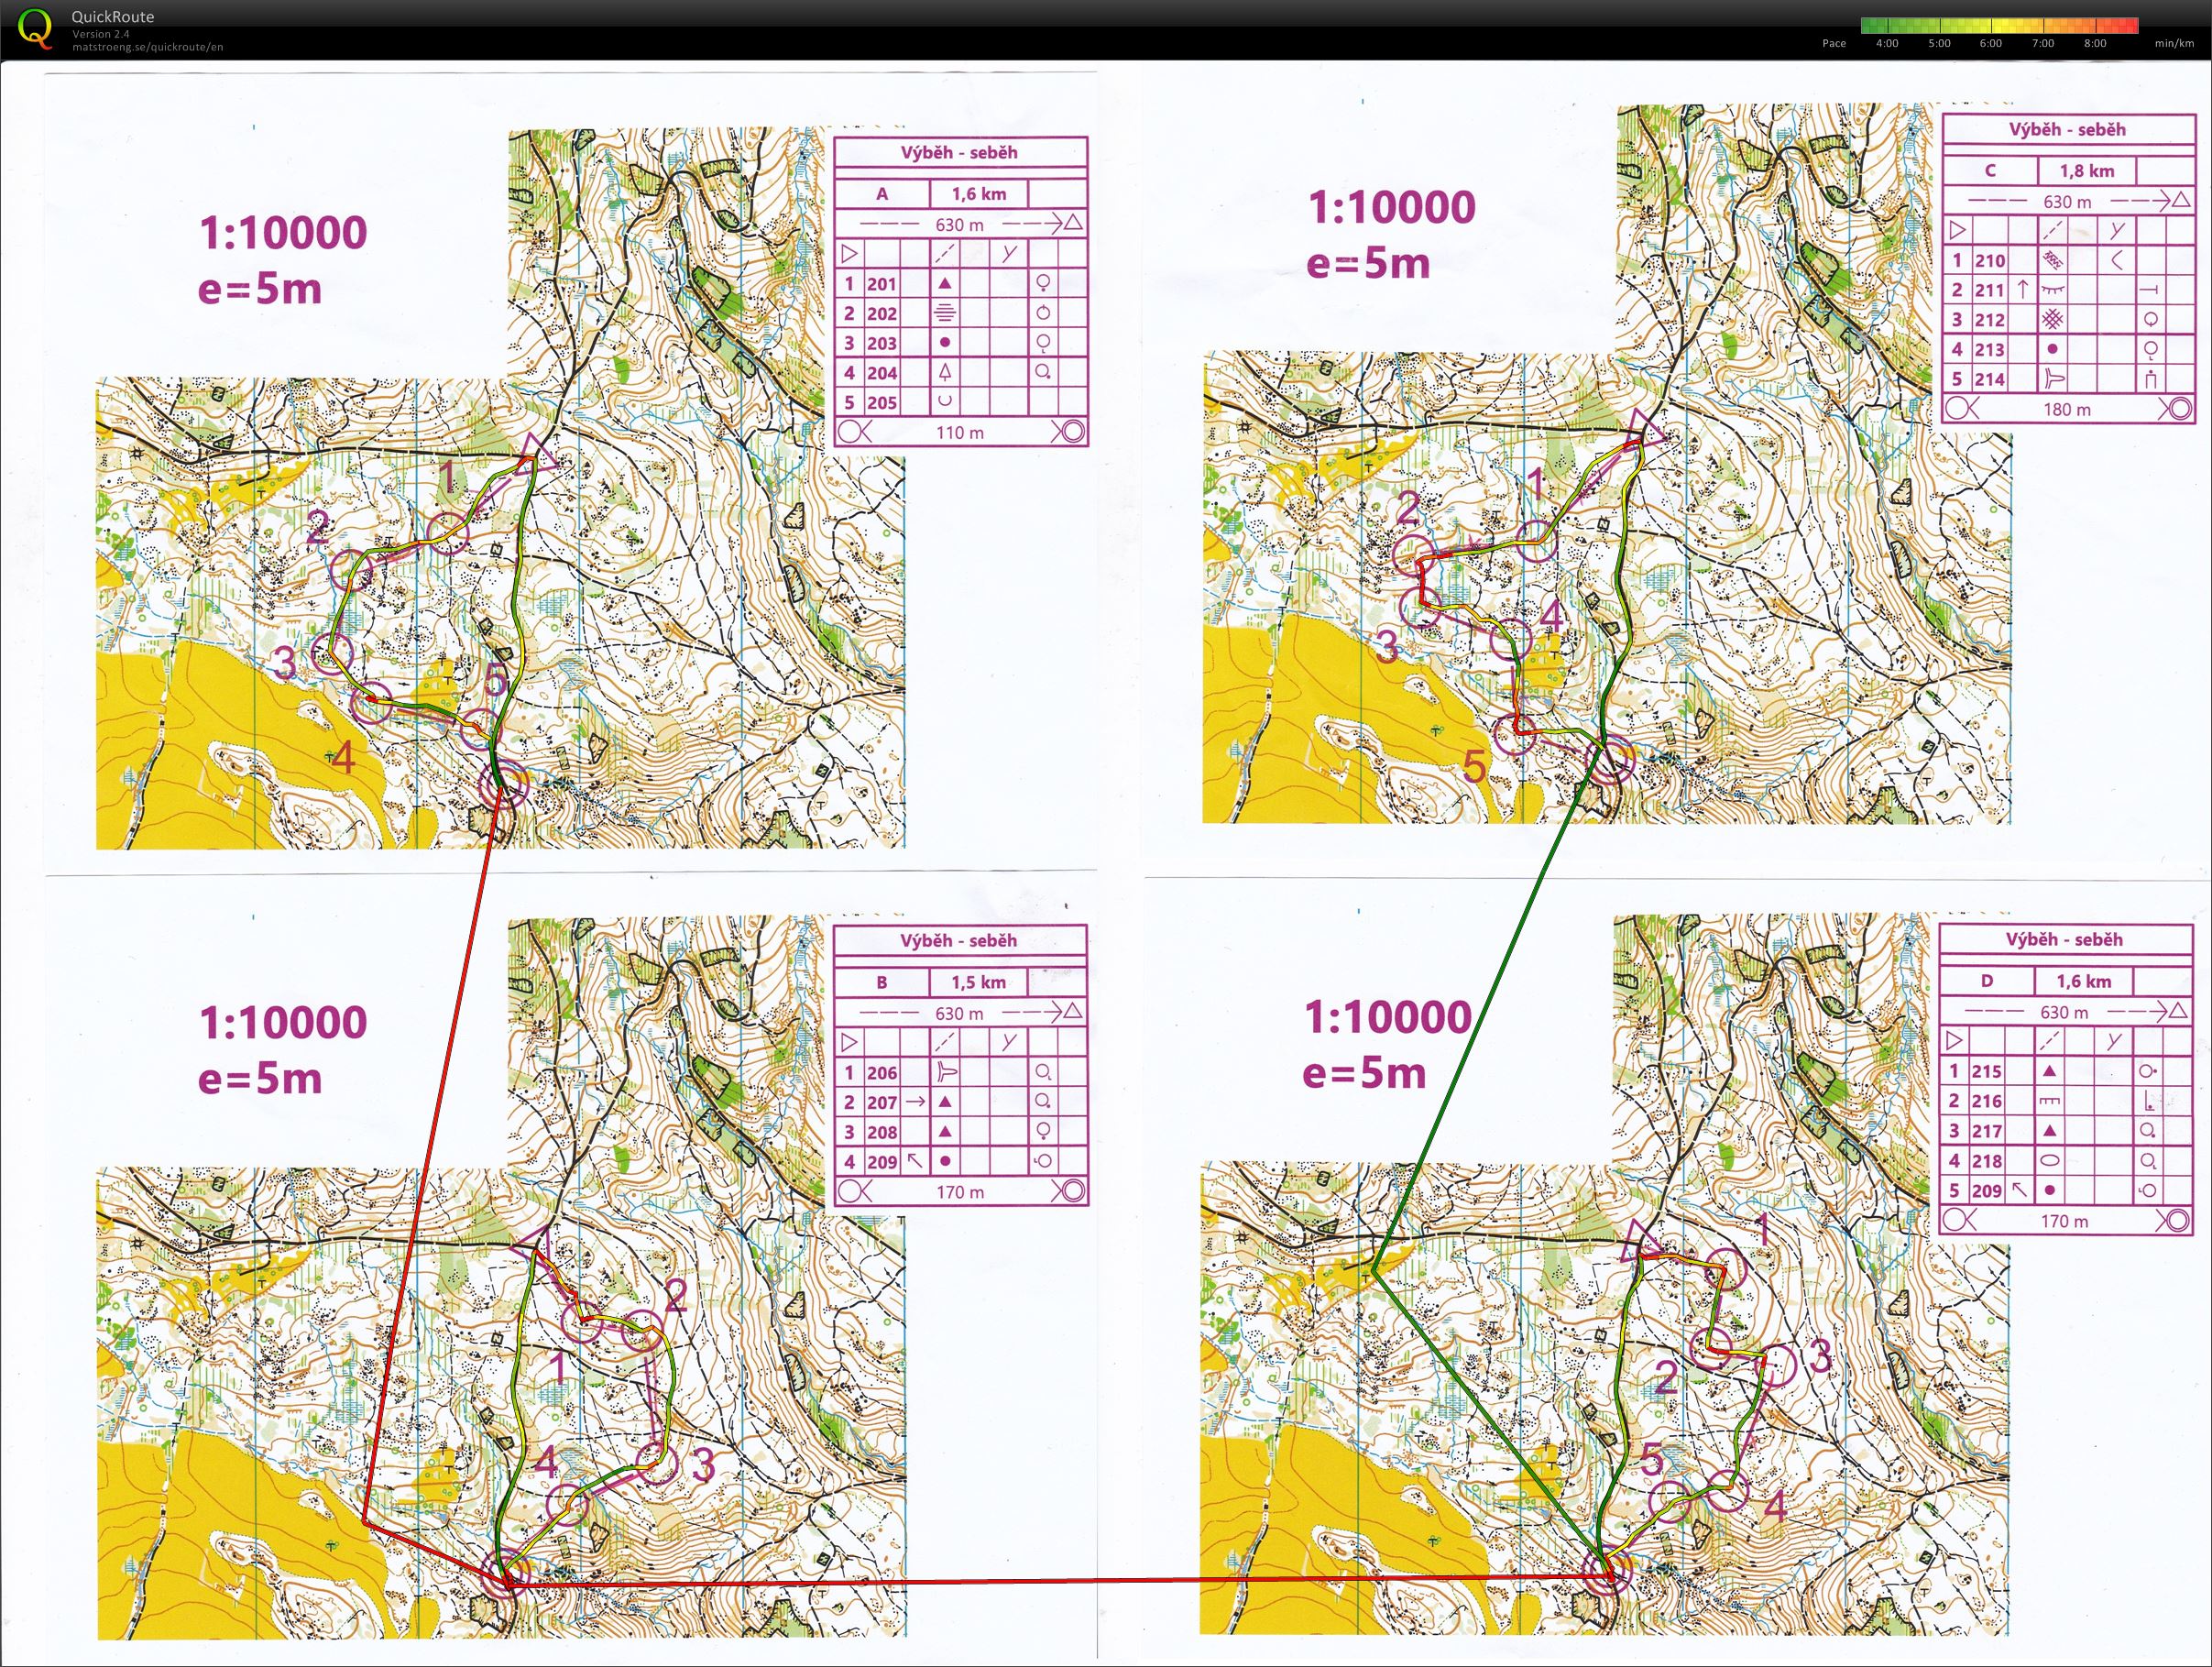Click the pace color gradient bar
Screen dimensions: 2212x1667
[1999, 26]
